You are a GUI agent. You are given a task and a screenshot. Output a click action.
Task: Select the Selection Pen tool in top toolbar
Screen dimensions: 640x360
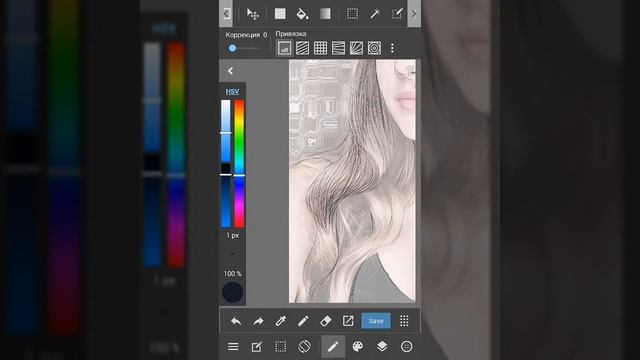coord(397,14)
